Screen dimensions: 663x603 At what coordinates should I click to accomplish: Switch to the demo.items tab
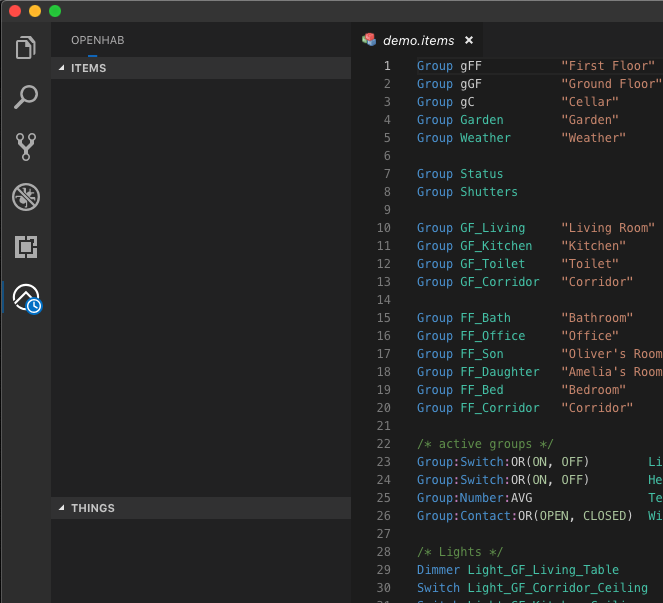(x=418, y=41)
